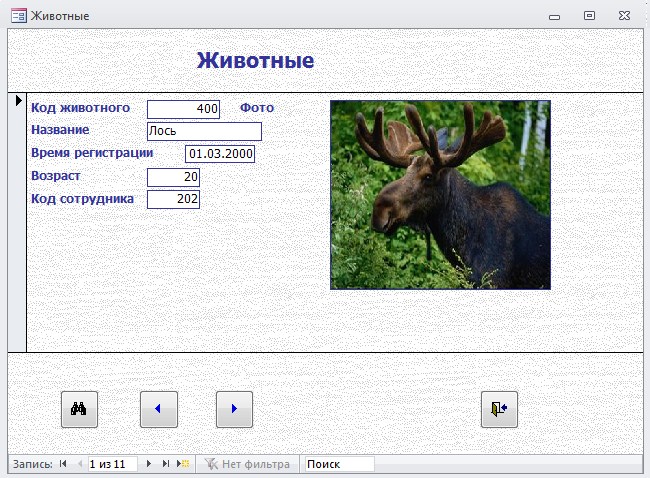The width and height of the screenshot is (650, 478).
Task: Click the 'Время регистрации' label
Action: [92, 153]
